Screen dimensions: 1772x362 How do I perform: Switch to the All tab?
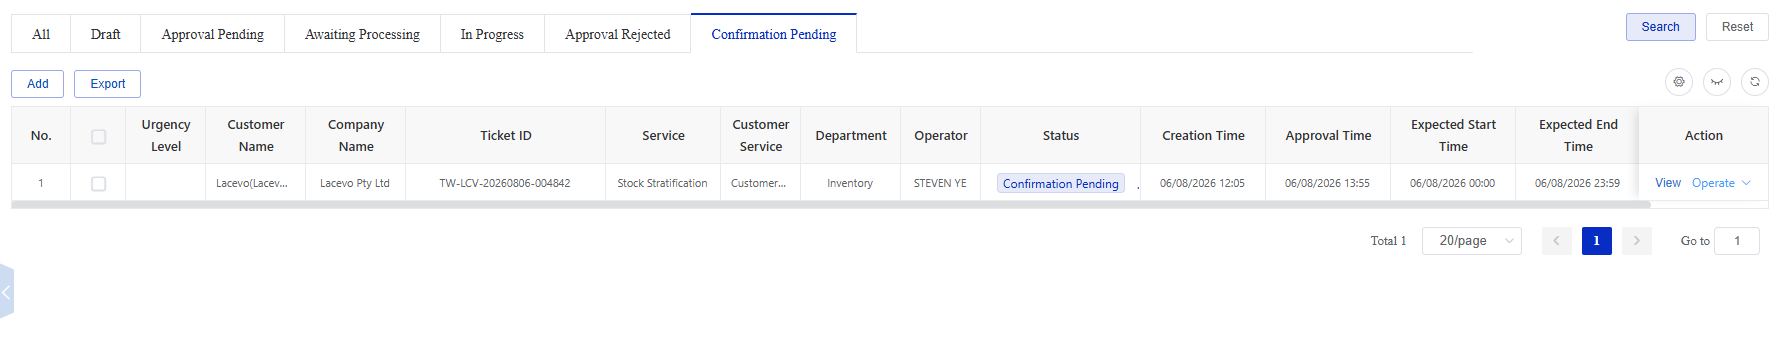click(x=41, y=34)
